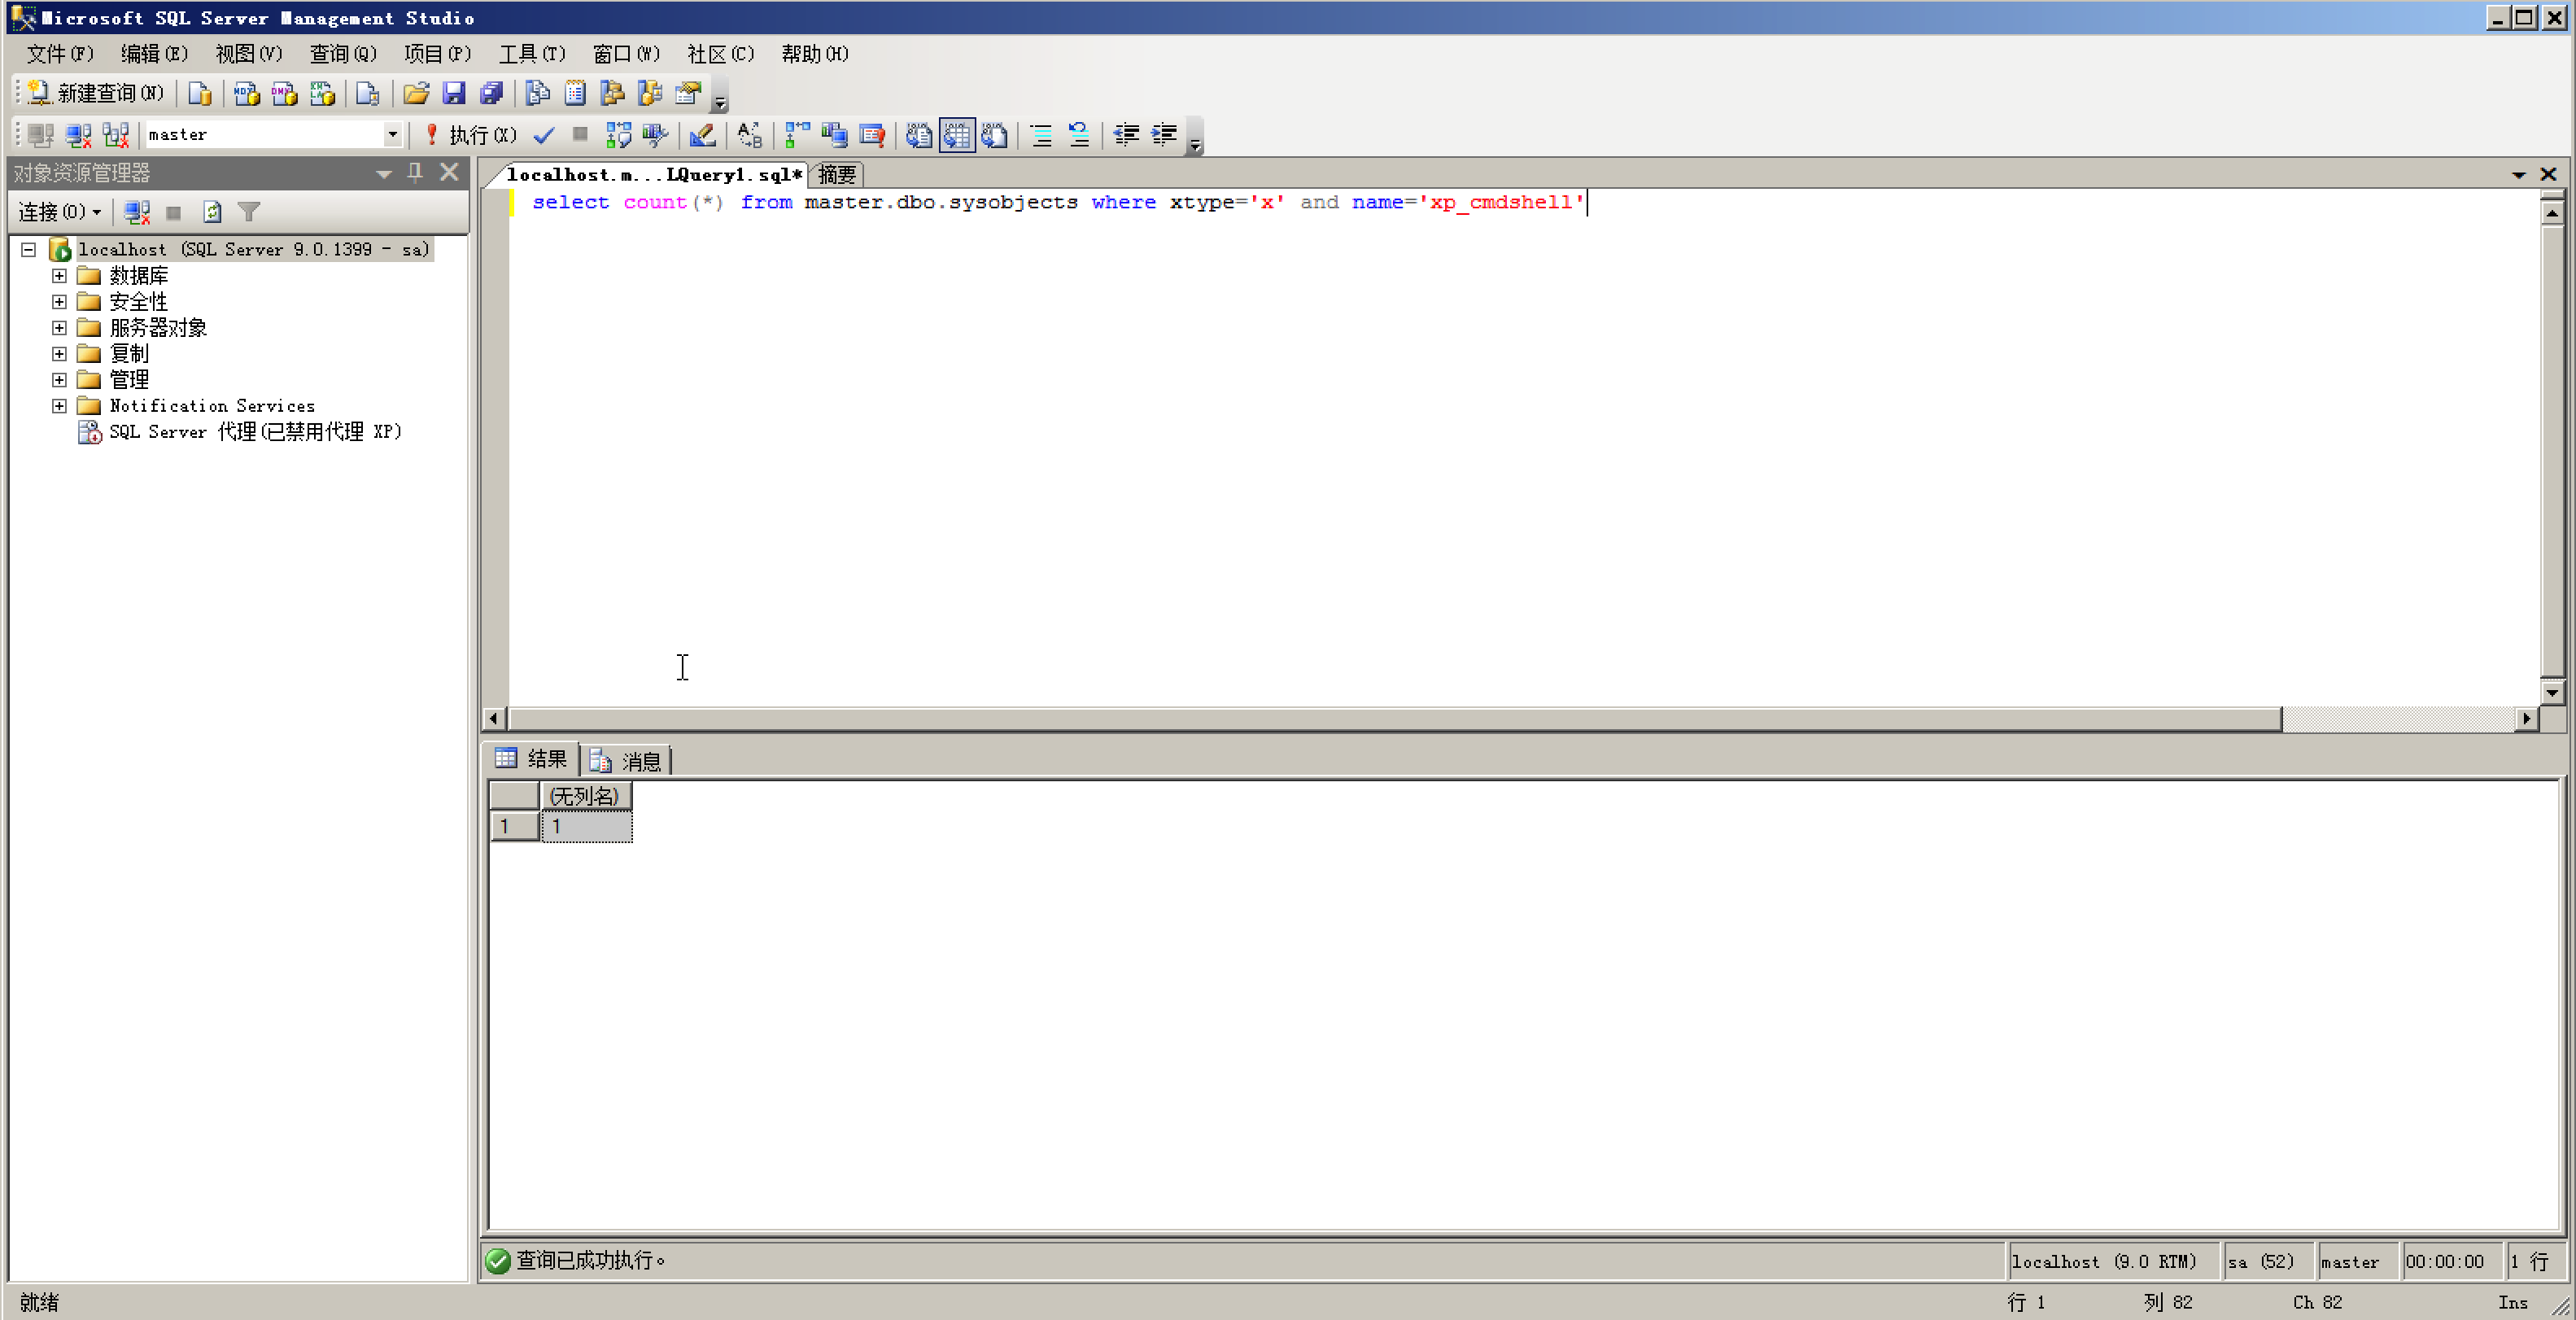Open the query designer pencil icon

pos(702,135)
